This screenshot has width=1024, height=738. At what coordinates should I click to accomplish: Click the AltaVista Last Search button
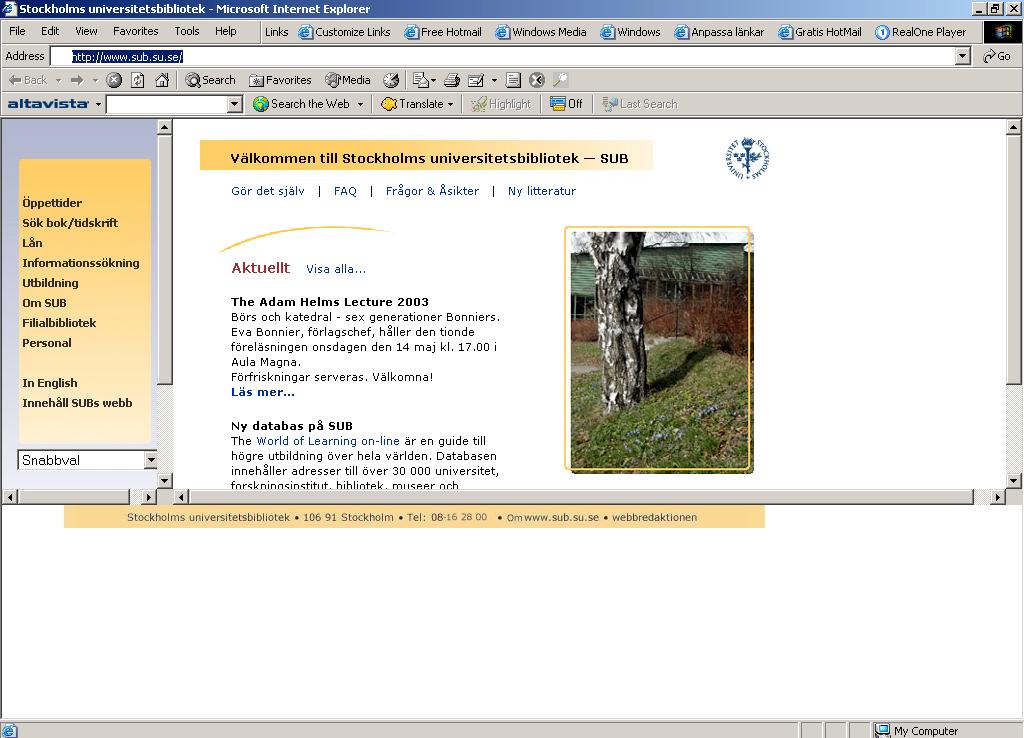coord(640,104)
